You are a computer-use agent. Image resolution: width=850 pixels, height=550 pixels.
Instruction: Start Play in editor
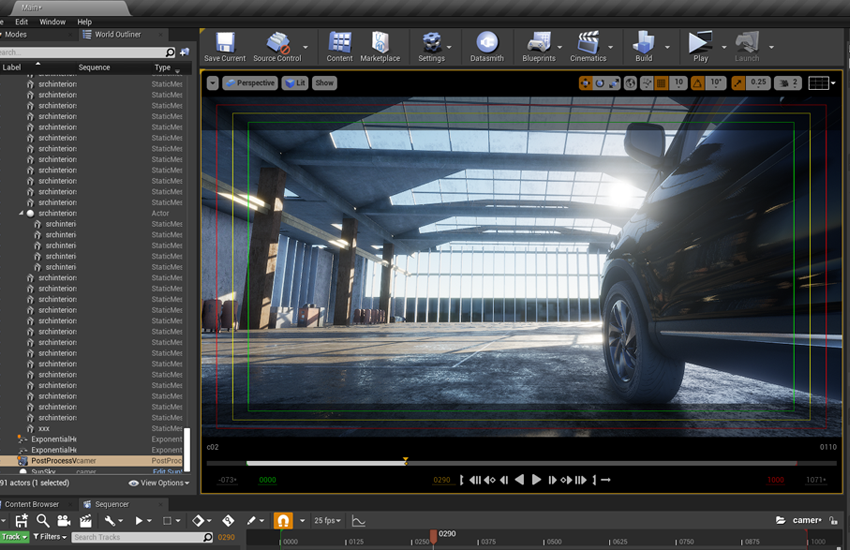pos(700,47)
